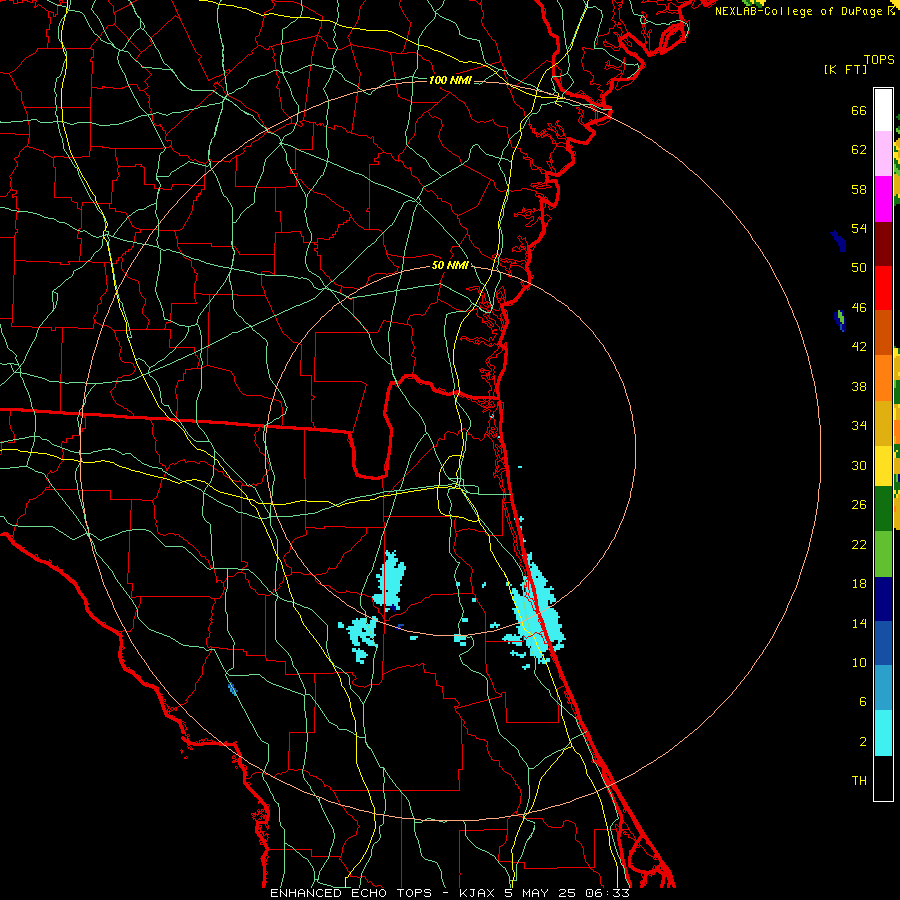
Task: Click the "10" legend value
Action: click(859, 662)
